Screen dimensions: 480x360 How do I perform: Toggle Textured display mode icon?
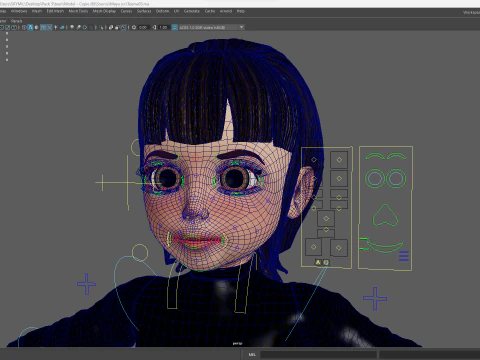(49, 27)
